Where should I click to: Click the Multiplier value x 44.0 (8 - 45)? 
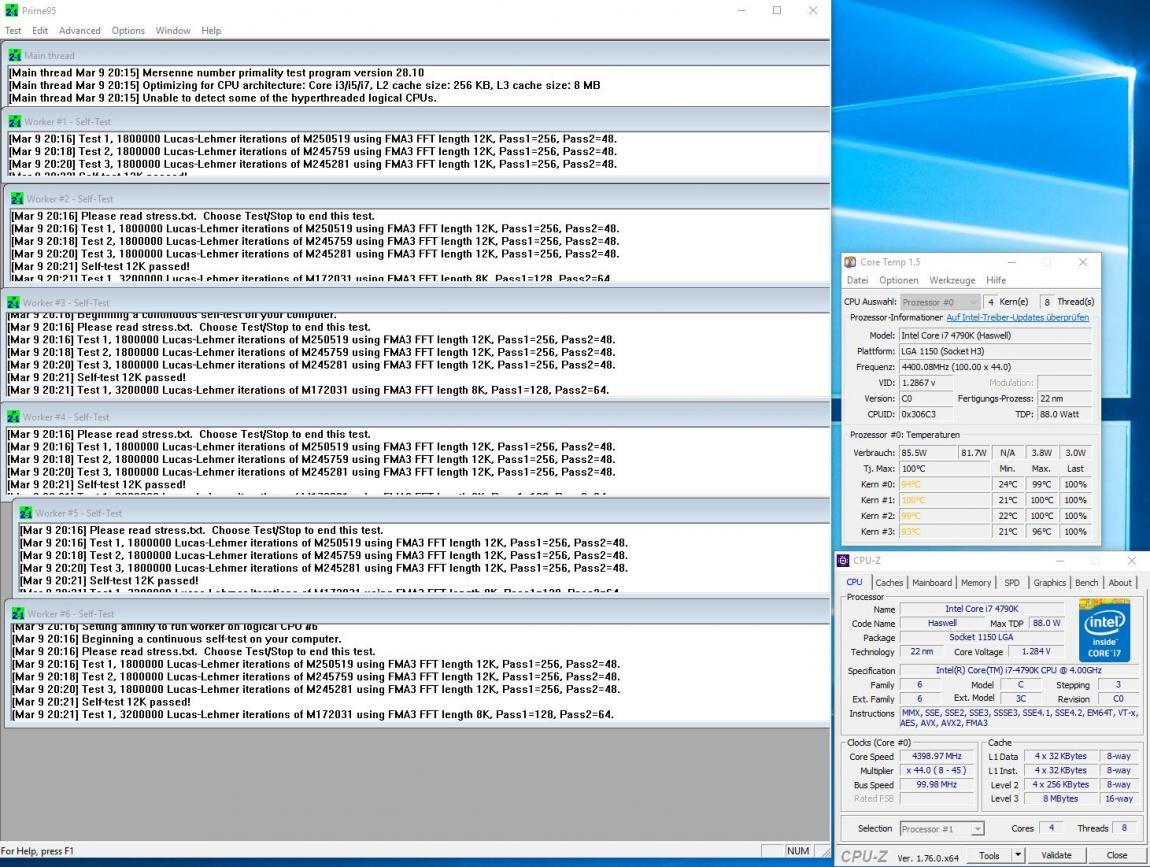937,770
